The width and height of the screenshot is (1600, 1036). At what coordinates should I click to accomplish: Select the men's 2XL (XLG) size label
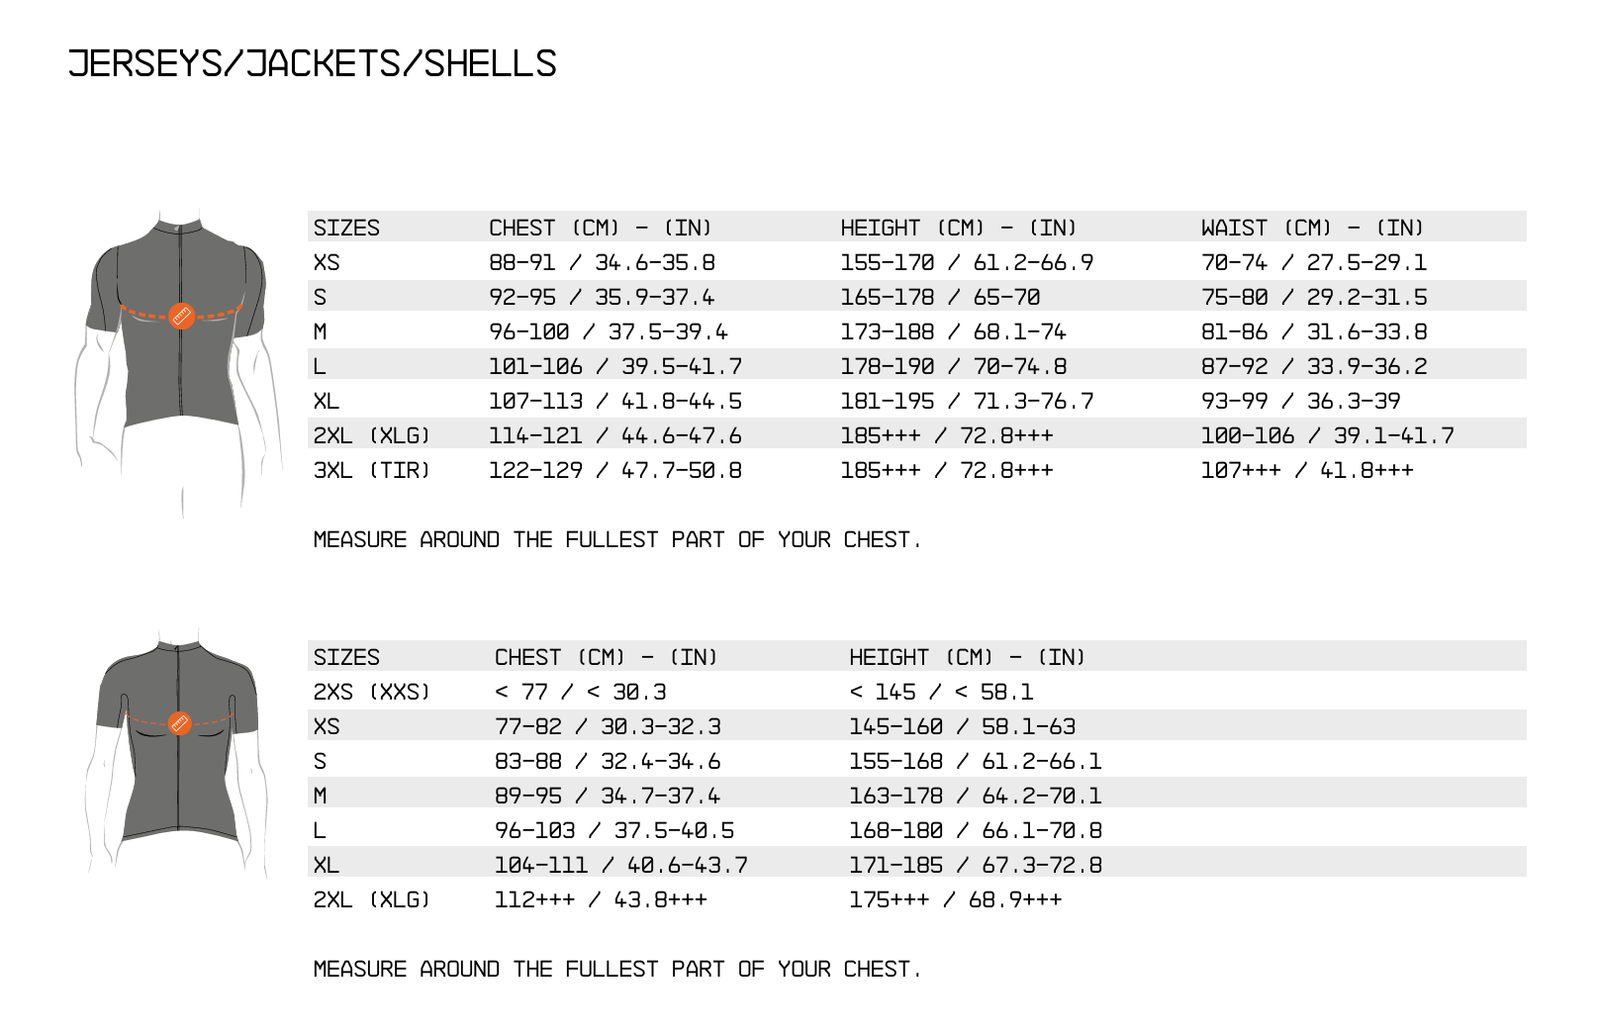[x=372, y=436]
